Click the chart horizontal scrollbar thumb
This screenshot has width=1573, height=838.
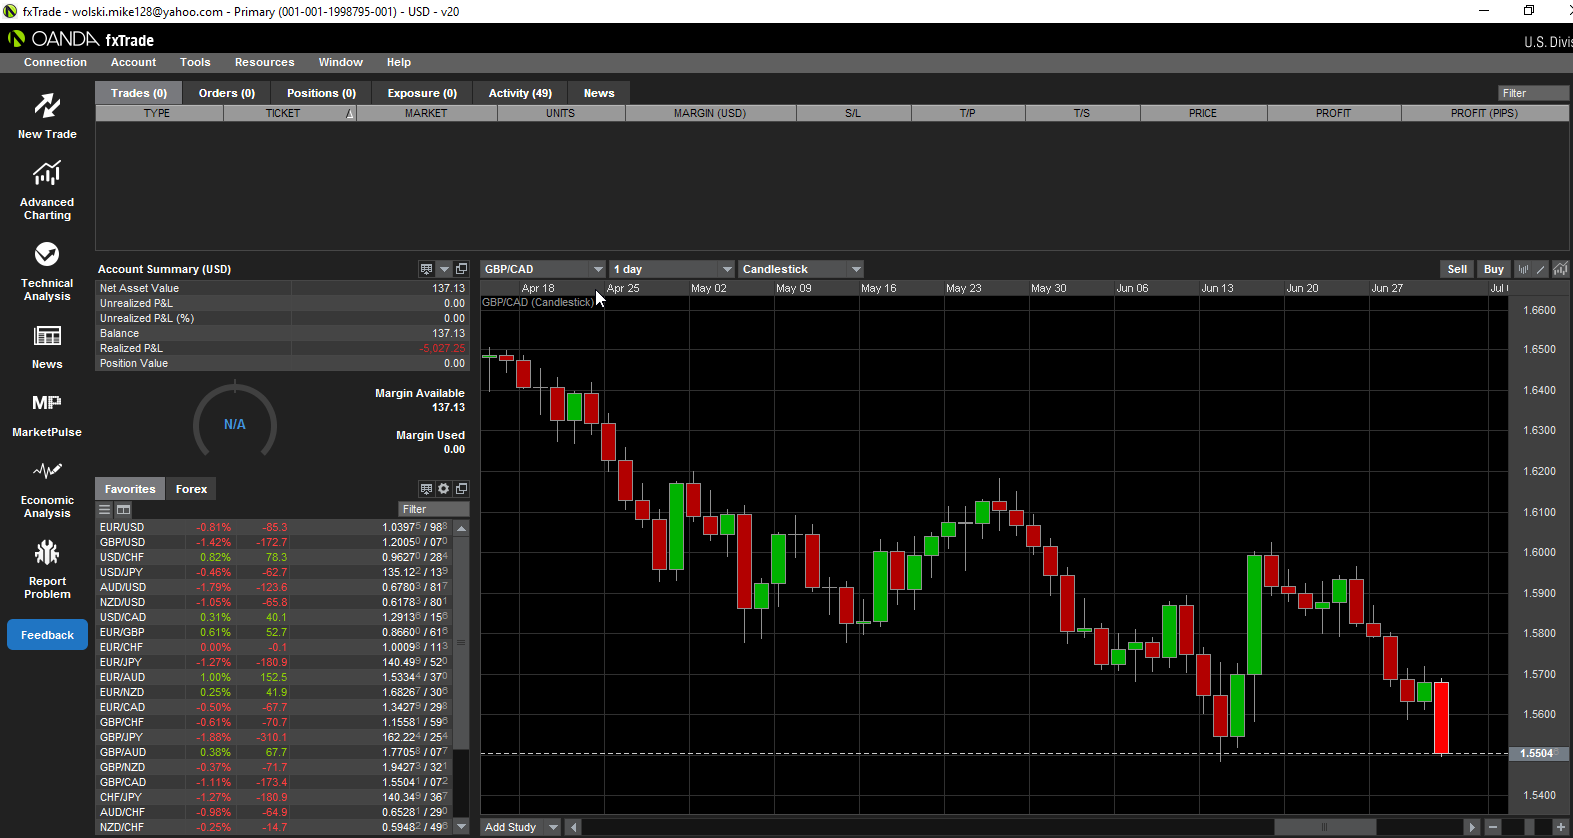tap(1324, 827)
